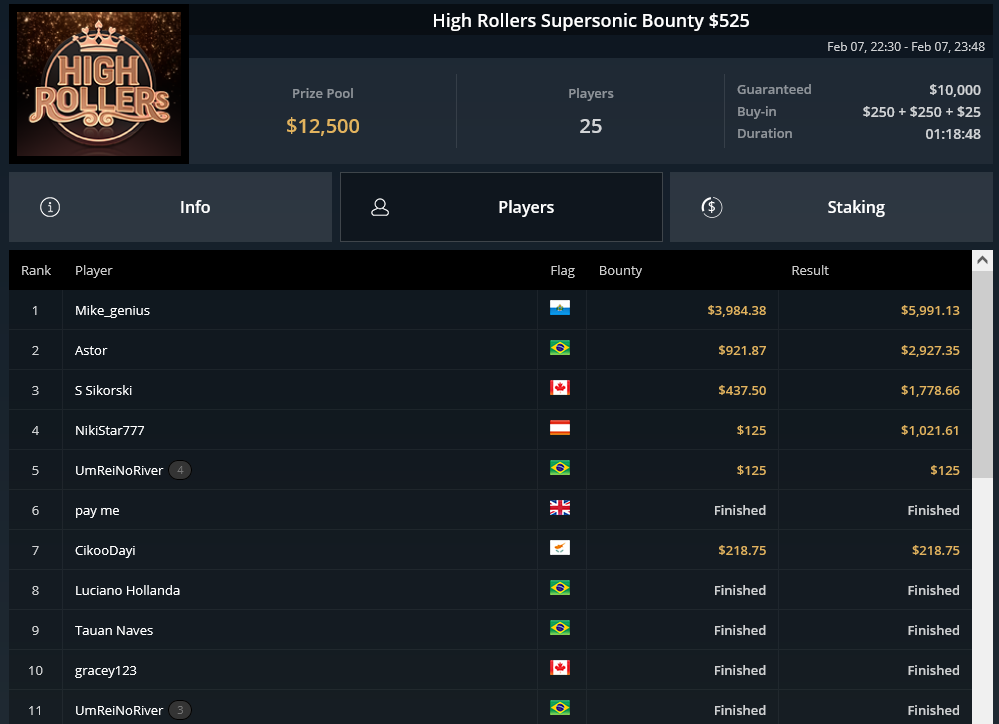
Task: Click the re-entry badge 4 beside UmReiNoRiver
Action: click(180, 470)
